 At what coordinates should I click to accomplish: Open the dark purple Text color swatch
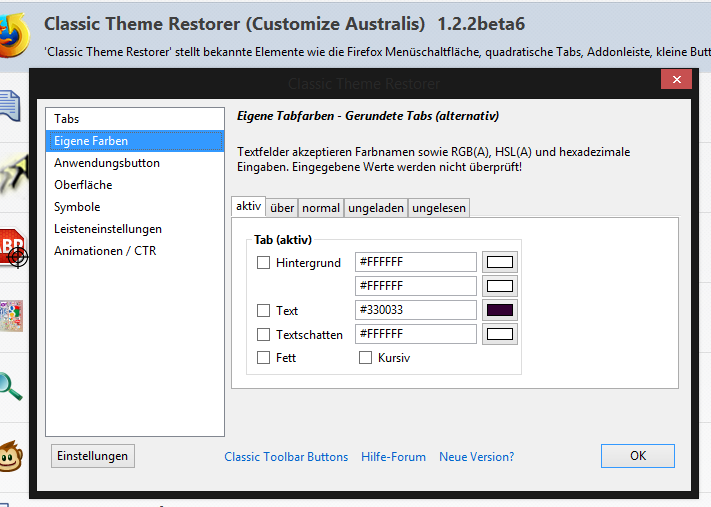[499, 310]
